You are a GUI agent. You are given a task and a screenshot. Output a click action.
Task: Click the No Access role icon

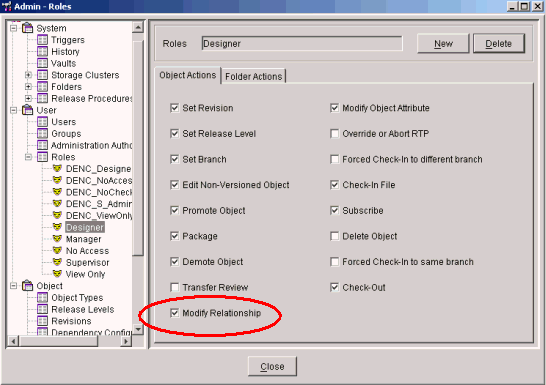57,250
